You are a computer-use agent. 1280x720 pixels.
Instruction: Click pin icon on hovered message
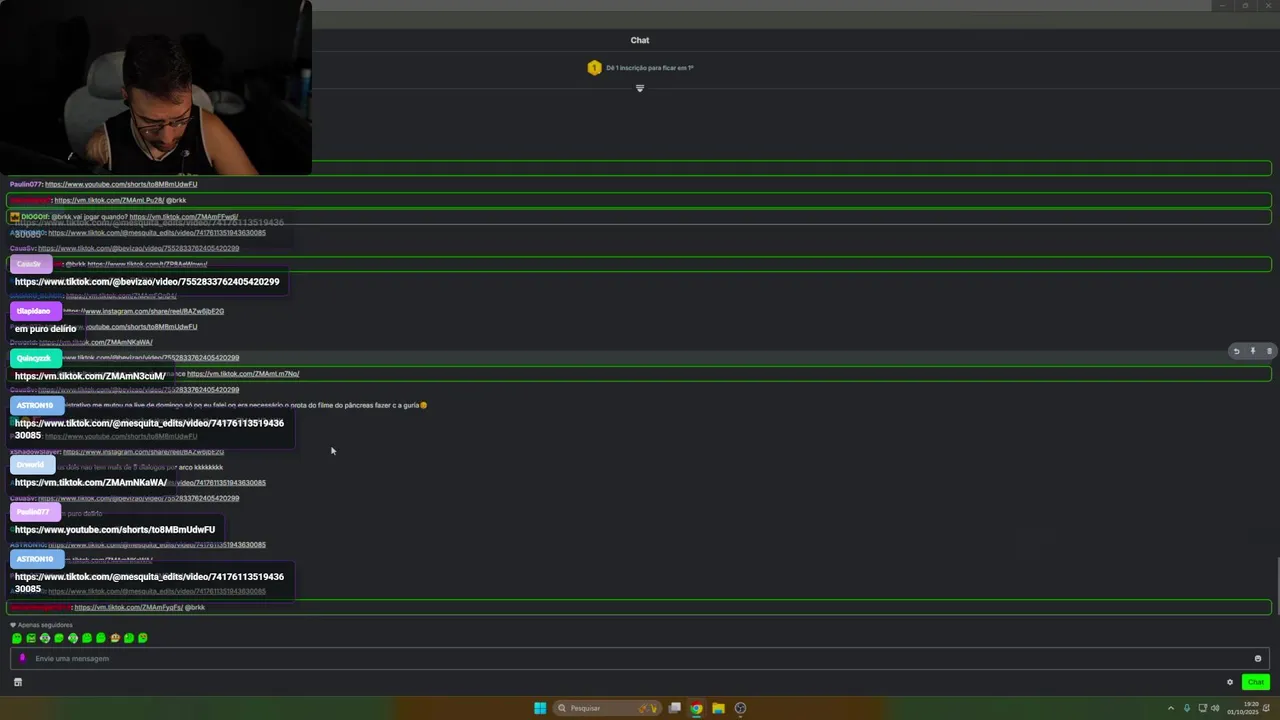(x=1252, y=351)
